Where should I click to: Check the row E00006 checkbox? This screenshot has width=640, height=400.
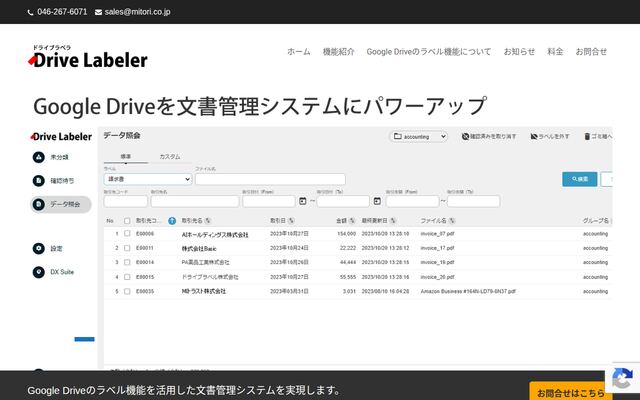click(127, 233)
